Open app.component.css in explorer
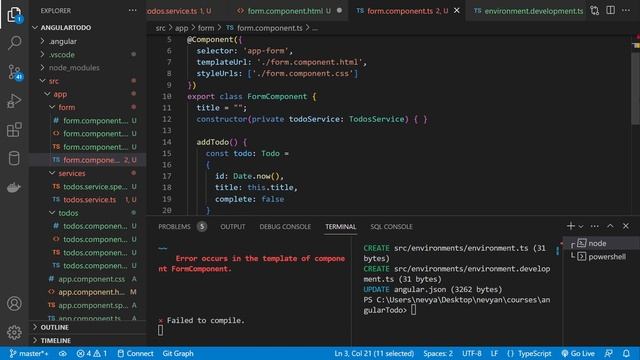 click(88, 279)
